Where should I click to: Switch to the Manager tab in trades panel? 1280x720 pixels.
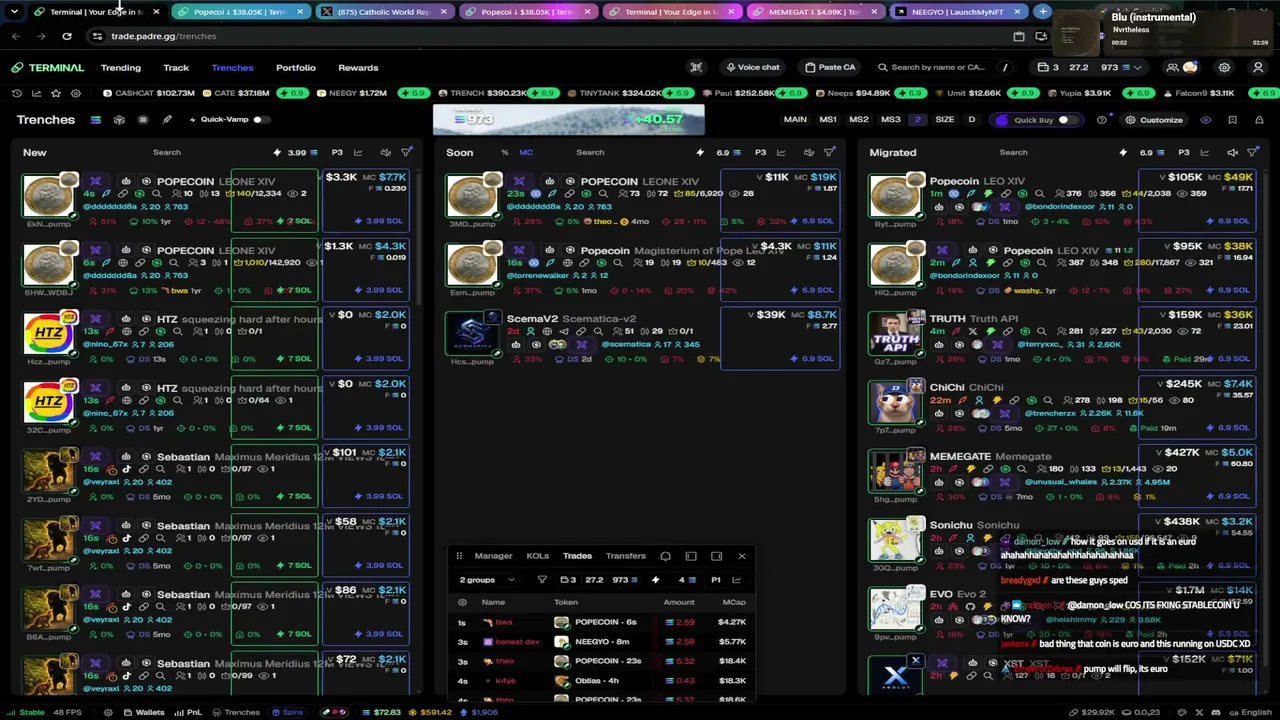pos(493,556)
